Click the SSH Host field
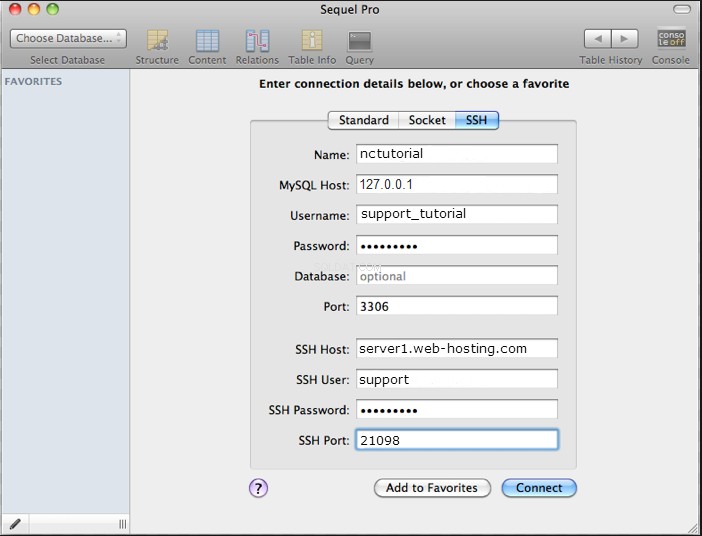This screenshot has height=536, width=702. click(x=457, y=349)
